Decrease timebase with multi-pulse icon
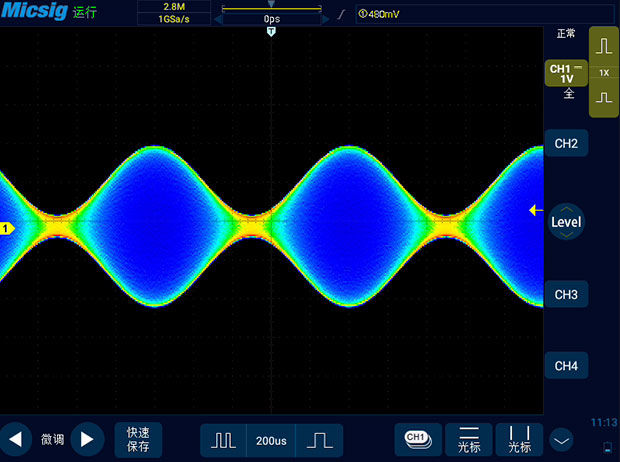 (x=223, y=440)
